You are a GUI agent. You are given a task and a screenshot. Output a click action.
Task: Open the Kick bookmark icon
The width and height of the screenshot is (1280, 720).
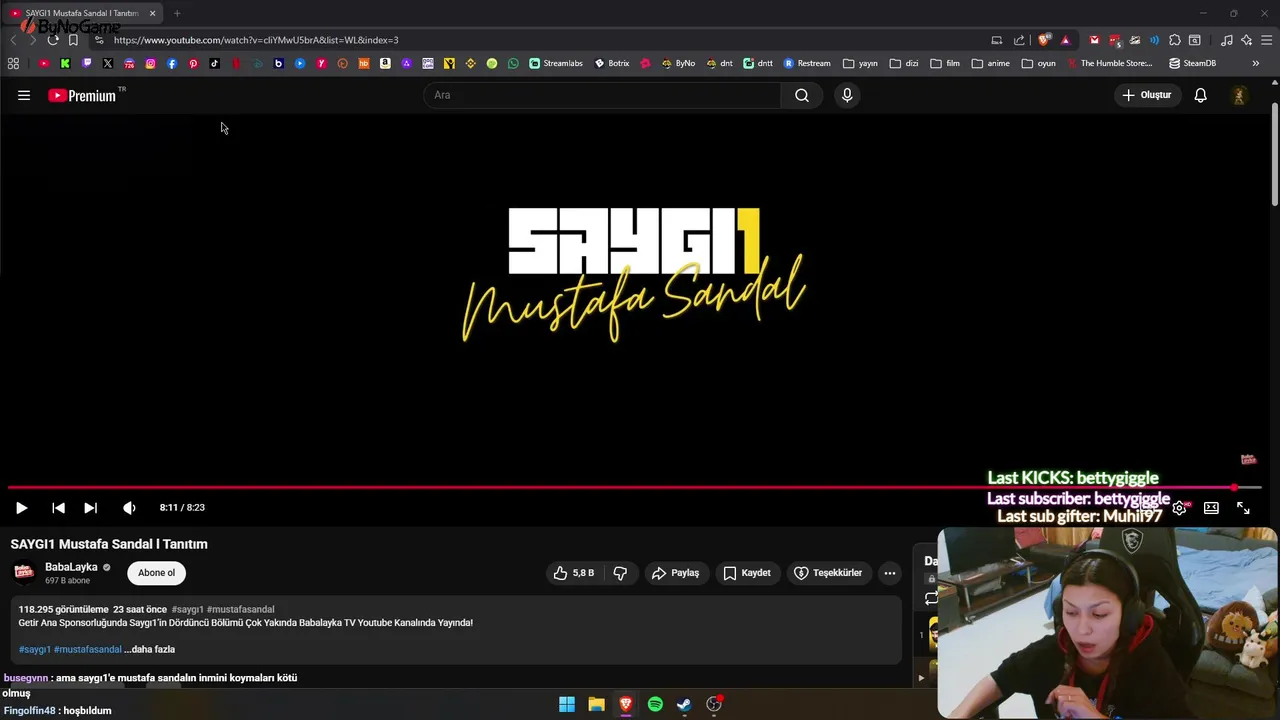pyautogui.click(x=65, y=63)
